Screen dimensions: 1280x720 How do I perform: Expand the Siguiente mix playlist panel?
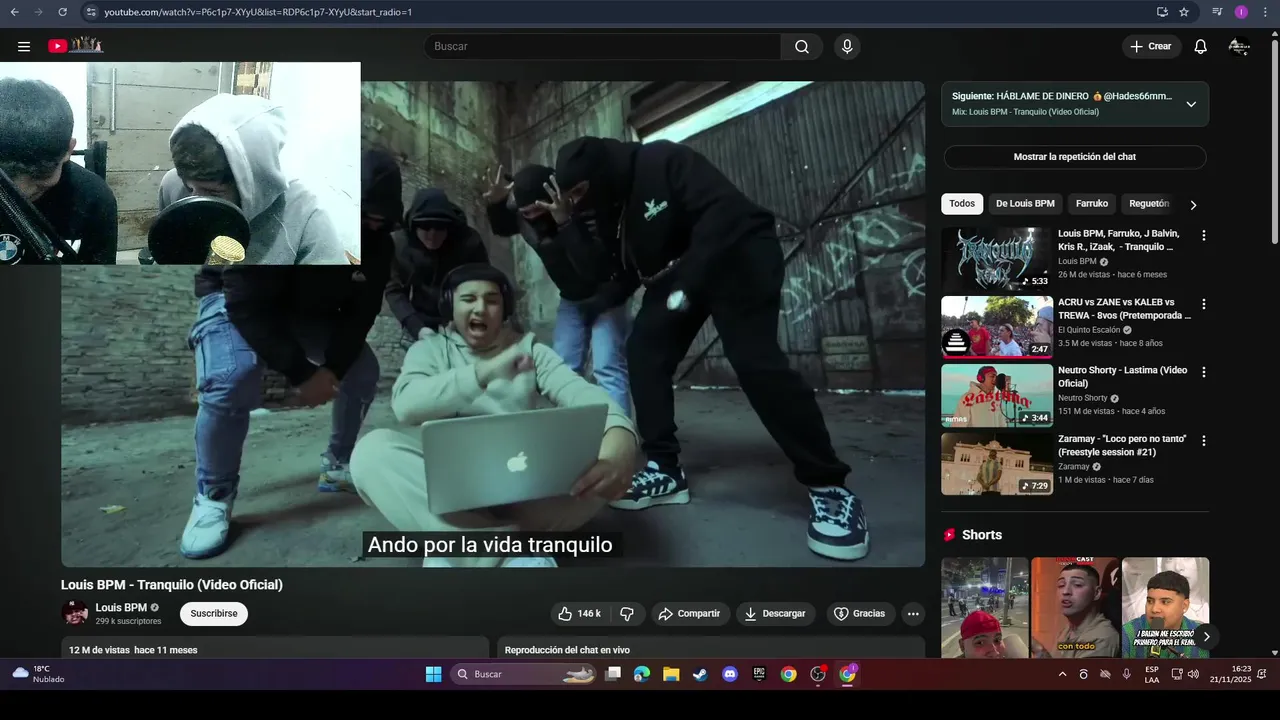[1191, 104]
